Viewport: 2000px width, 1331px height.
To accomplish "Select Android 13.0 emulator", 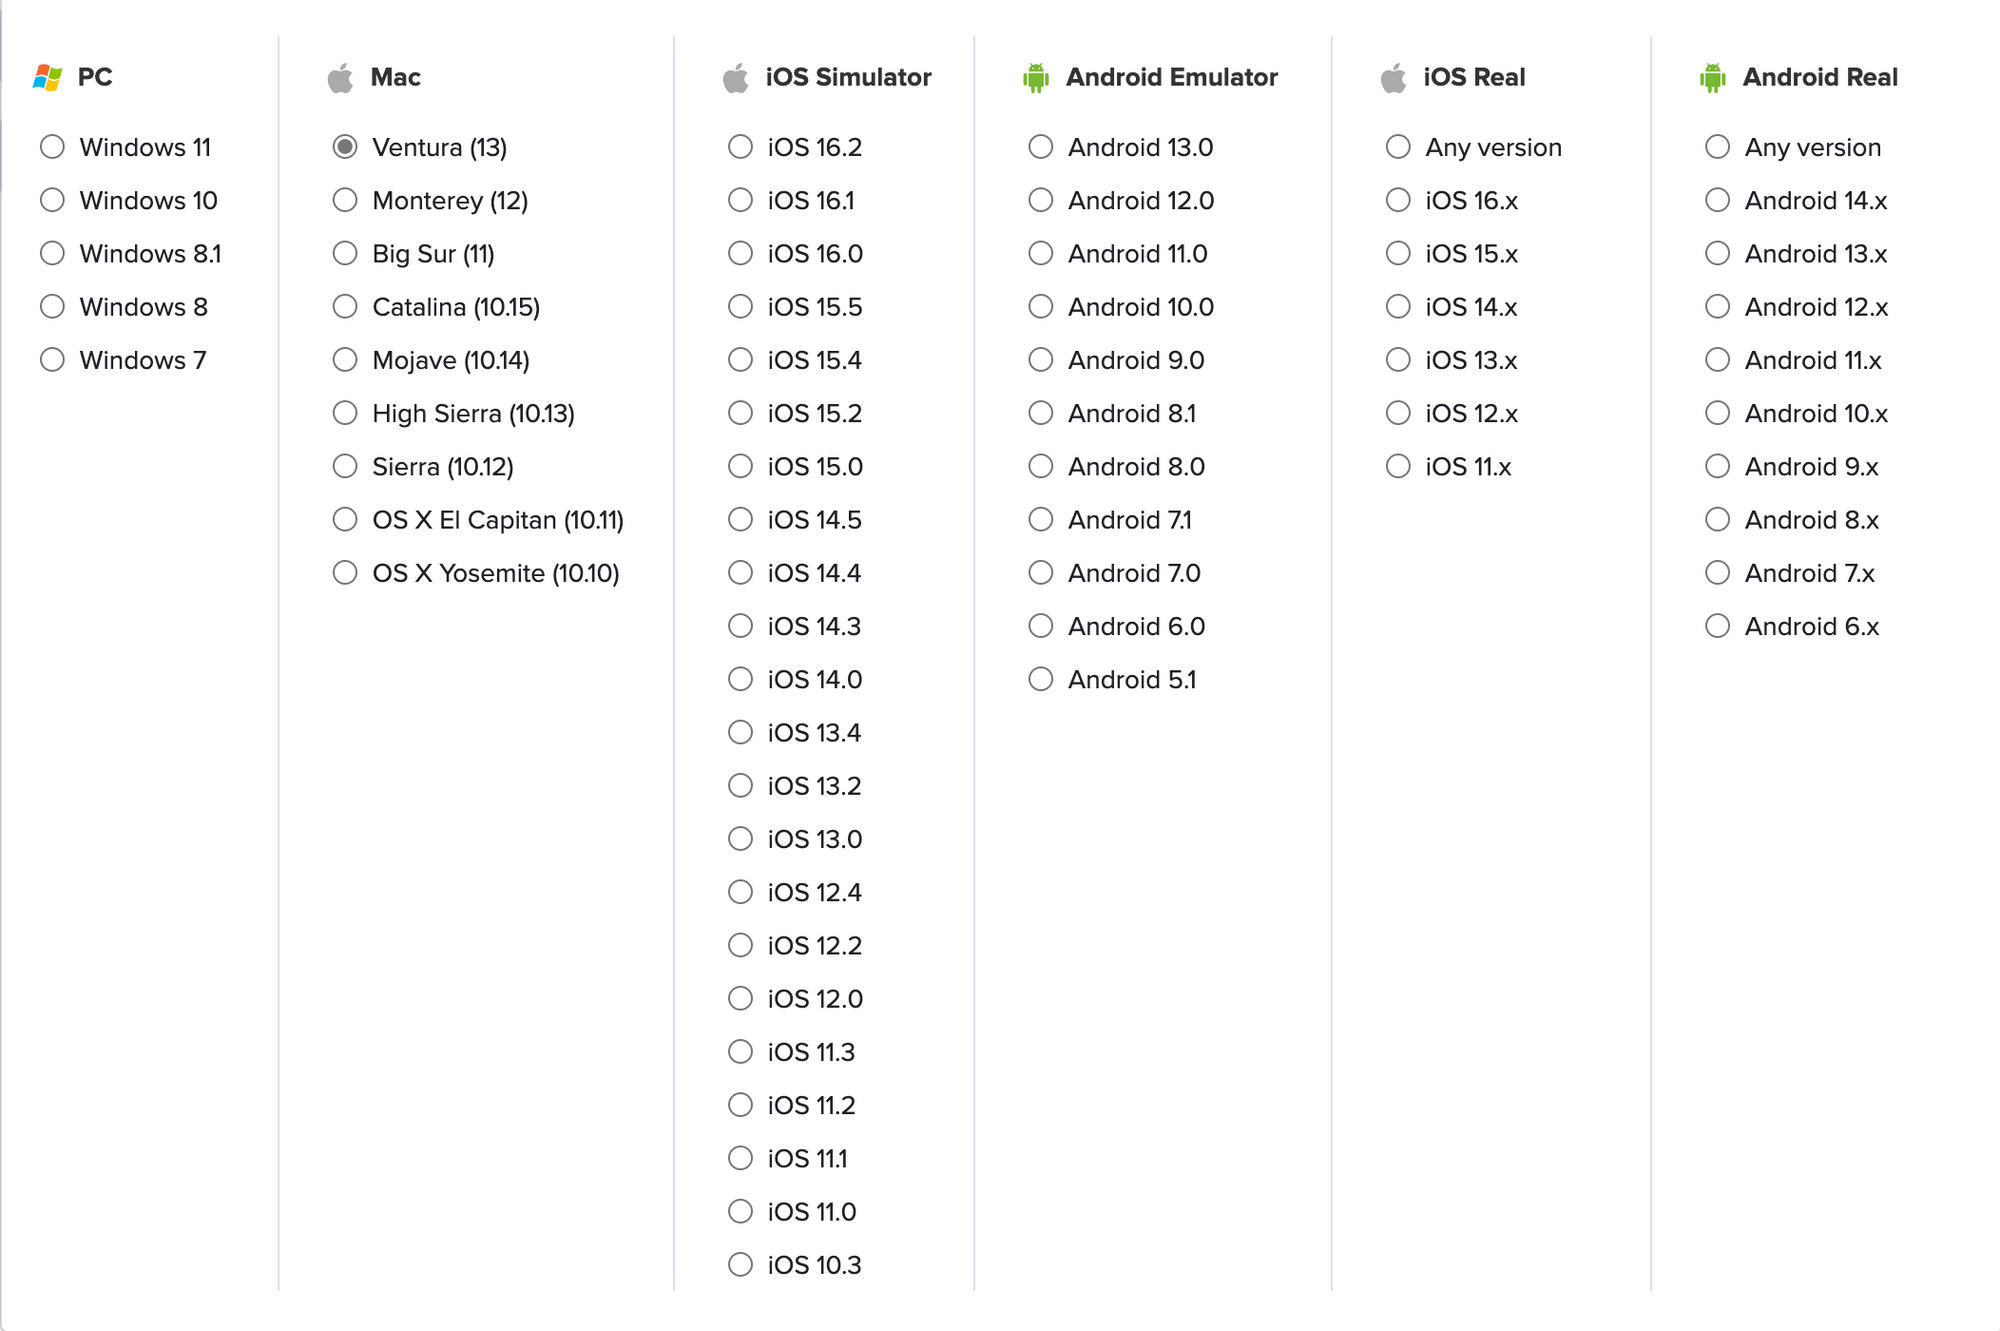I will [x=1041, y=147].
